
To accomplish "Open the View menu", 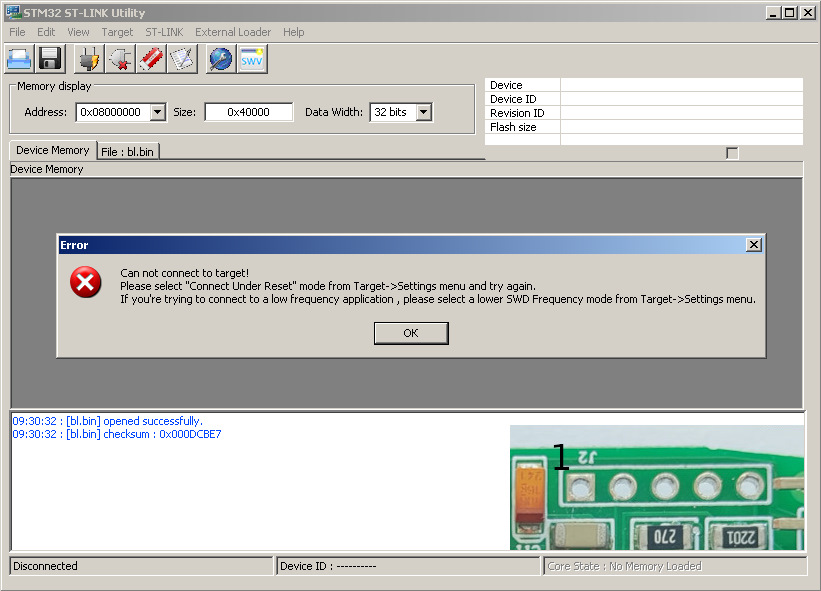I will 78,32.
